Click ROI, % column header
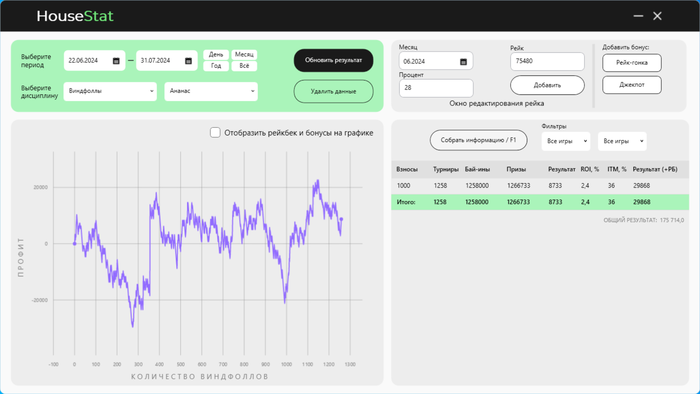This screenshot has width=700, height=394. pyautogui.click(x=590, y=170)
